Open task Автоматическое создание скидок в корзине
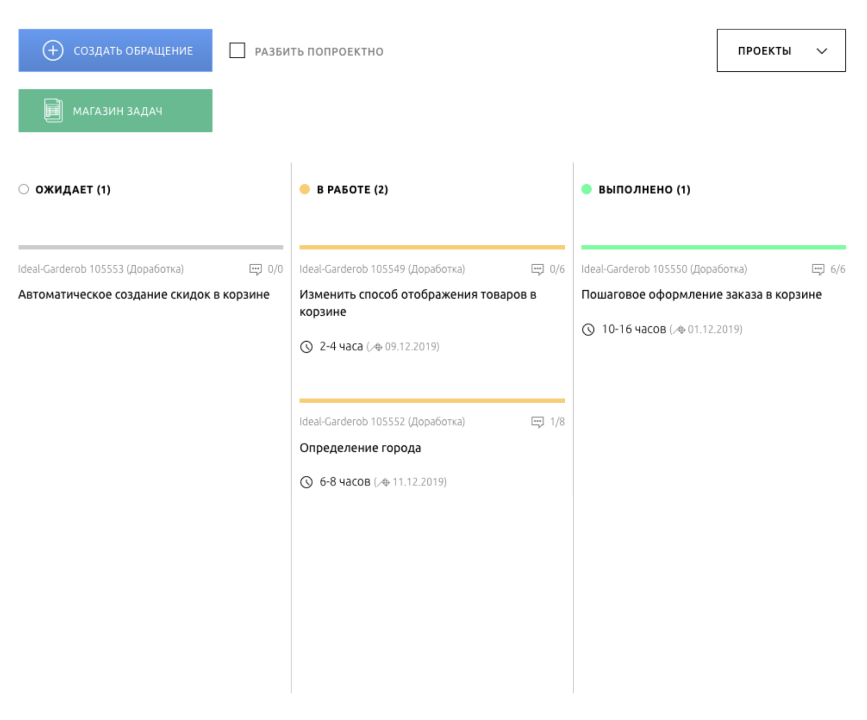The height and width of the screenshot is (720, 867). point(144,294)
